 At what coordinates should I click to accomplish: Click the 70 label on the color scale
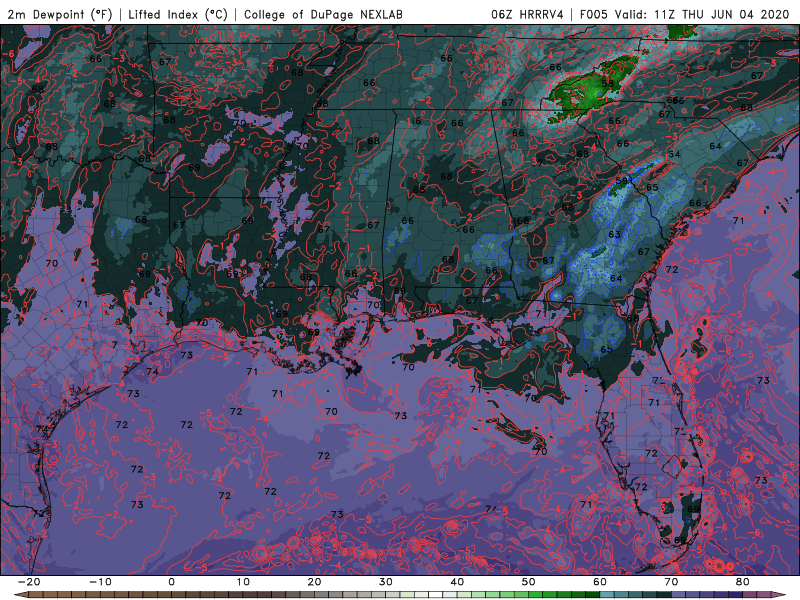tap(671, 582)
